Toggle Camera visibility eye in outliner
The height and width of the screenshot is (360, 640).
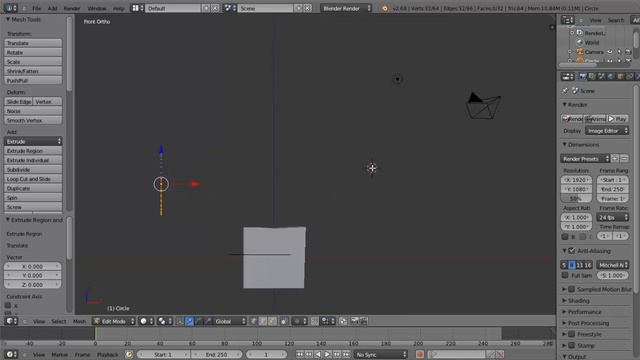tap(609, 52)
